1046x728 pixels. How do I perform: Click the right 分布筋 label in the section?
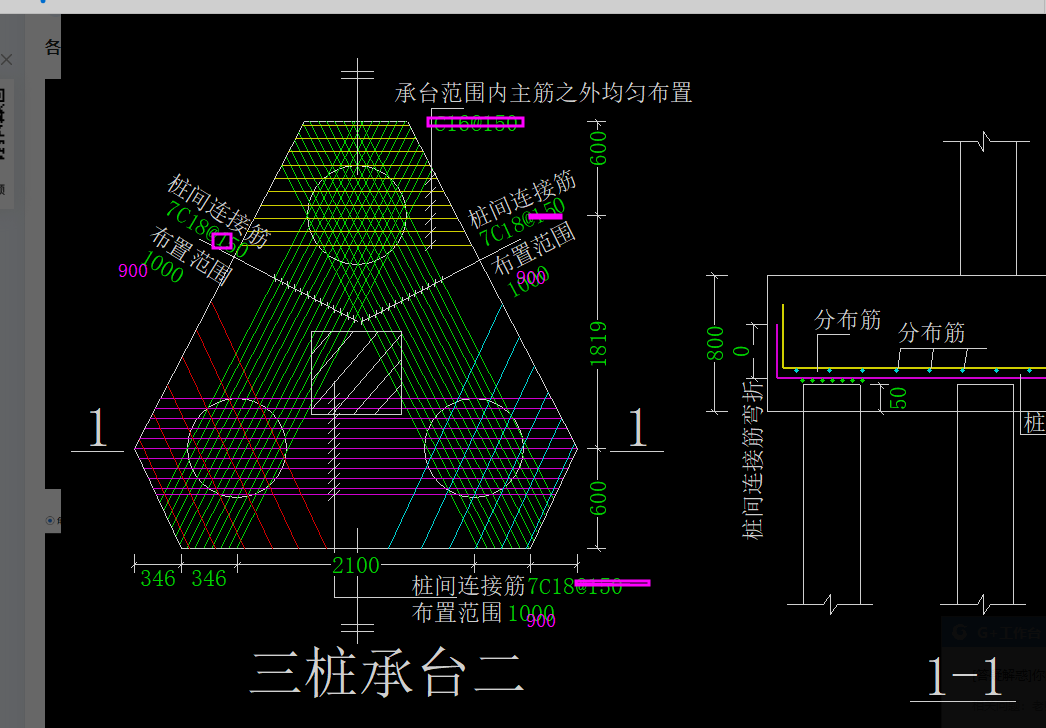click(x=931, y=332)
